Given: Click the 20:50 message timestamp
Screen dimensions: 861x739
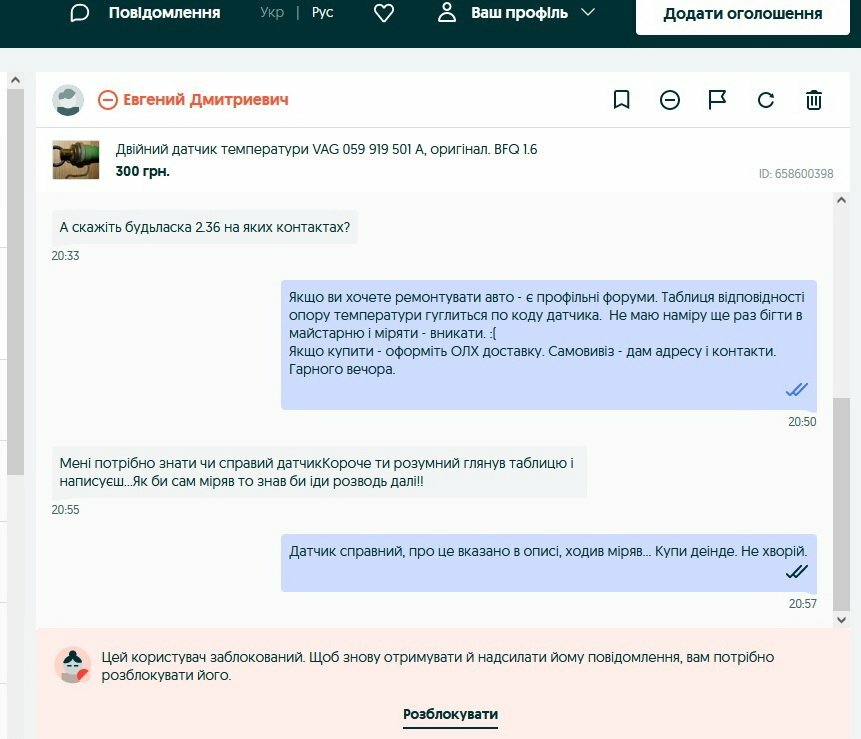Looking at the screenshot, I should click(x=802, y=422).
